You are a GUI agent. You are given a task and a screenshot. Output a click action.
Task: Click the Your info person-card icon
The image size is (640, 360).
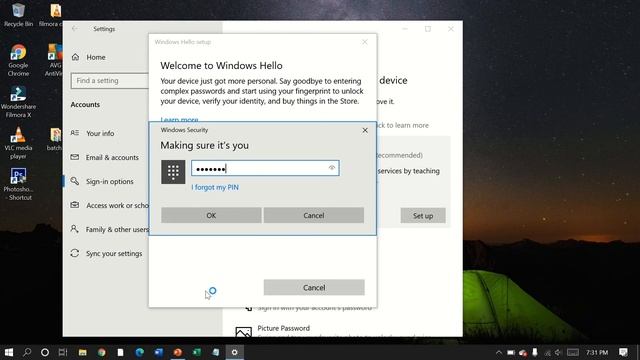pyautogui.click(x=75, y=133)
